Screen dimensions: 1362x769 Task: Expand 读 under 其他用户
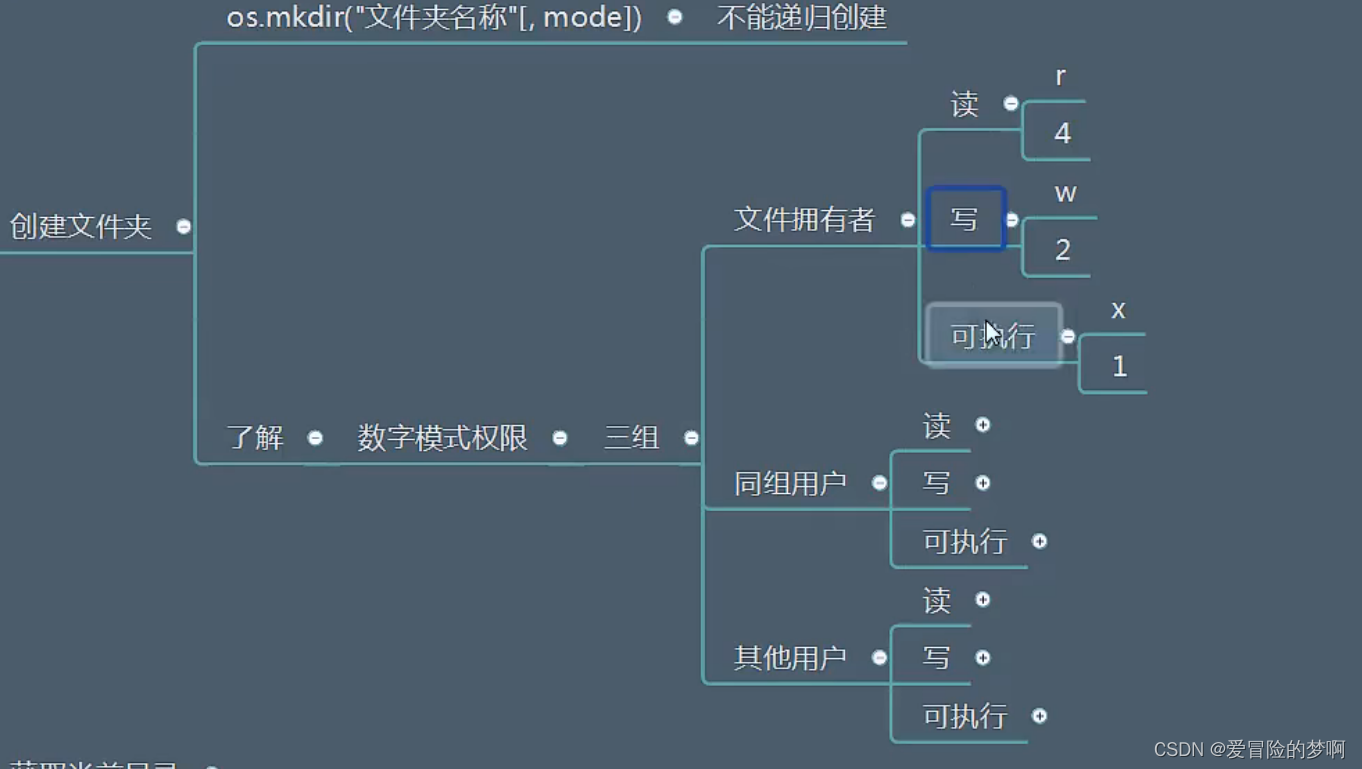[x=983, y=600]
